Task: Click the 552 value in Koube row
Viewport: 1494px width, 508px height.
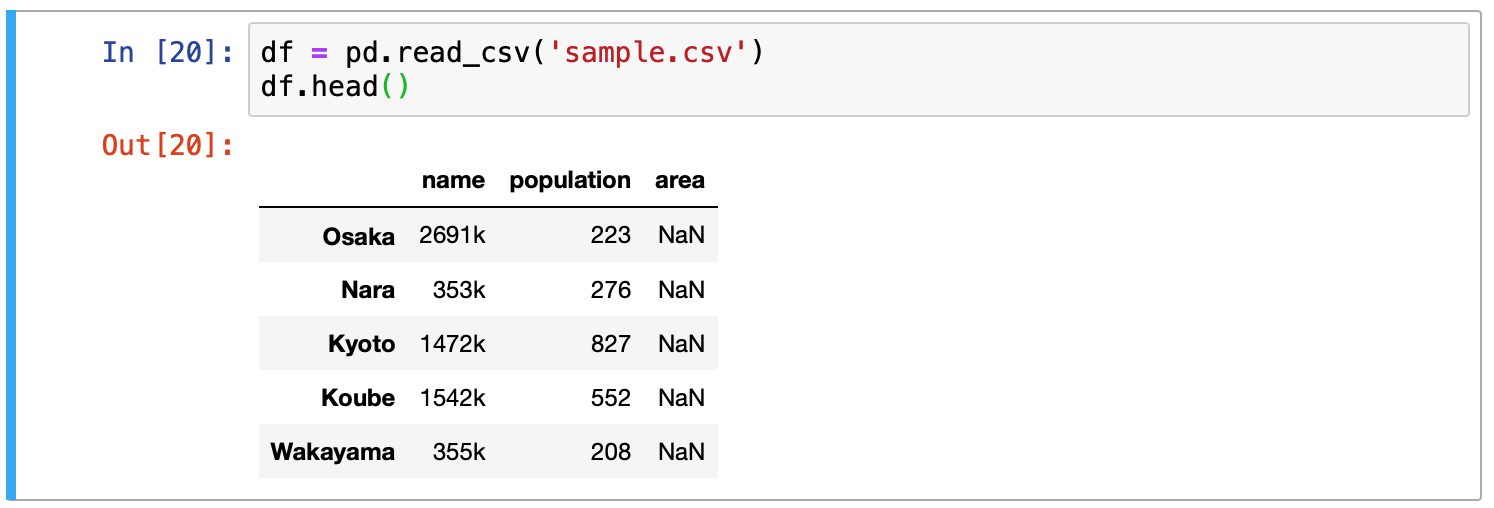Action: click(x=610, y=398)
